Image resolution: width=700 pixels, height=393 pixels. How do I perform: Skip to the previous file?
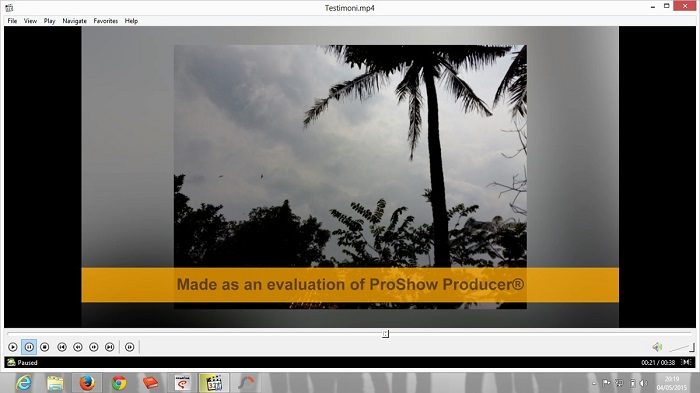tap(62, 347)
